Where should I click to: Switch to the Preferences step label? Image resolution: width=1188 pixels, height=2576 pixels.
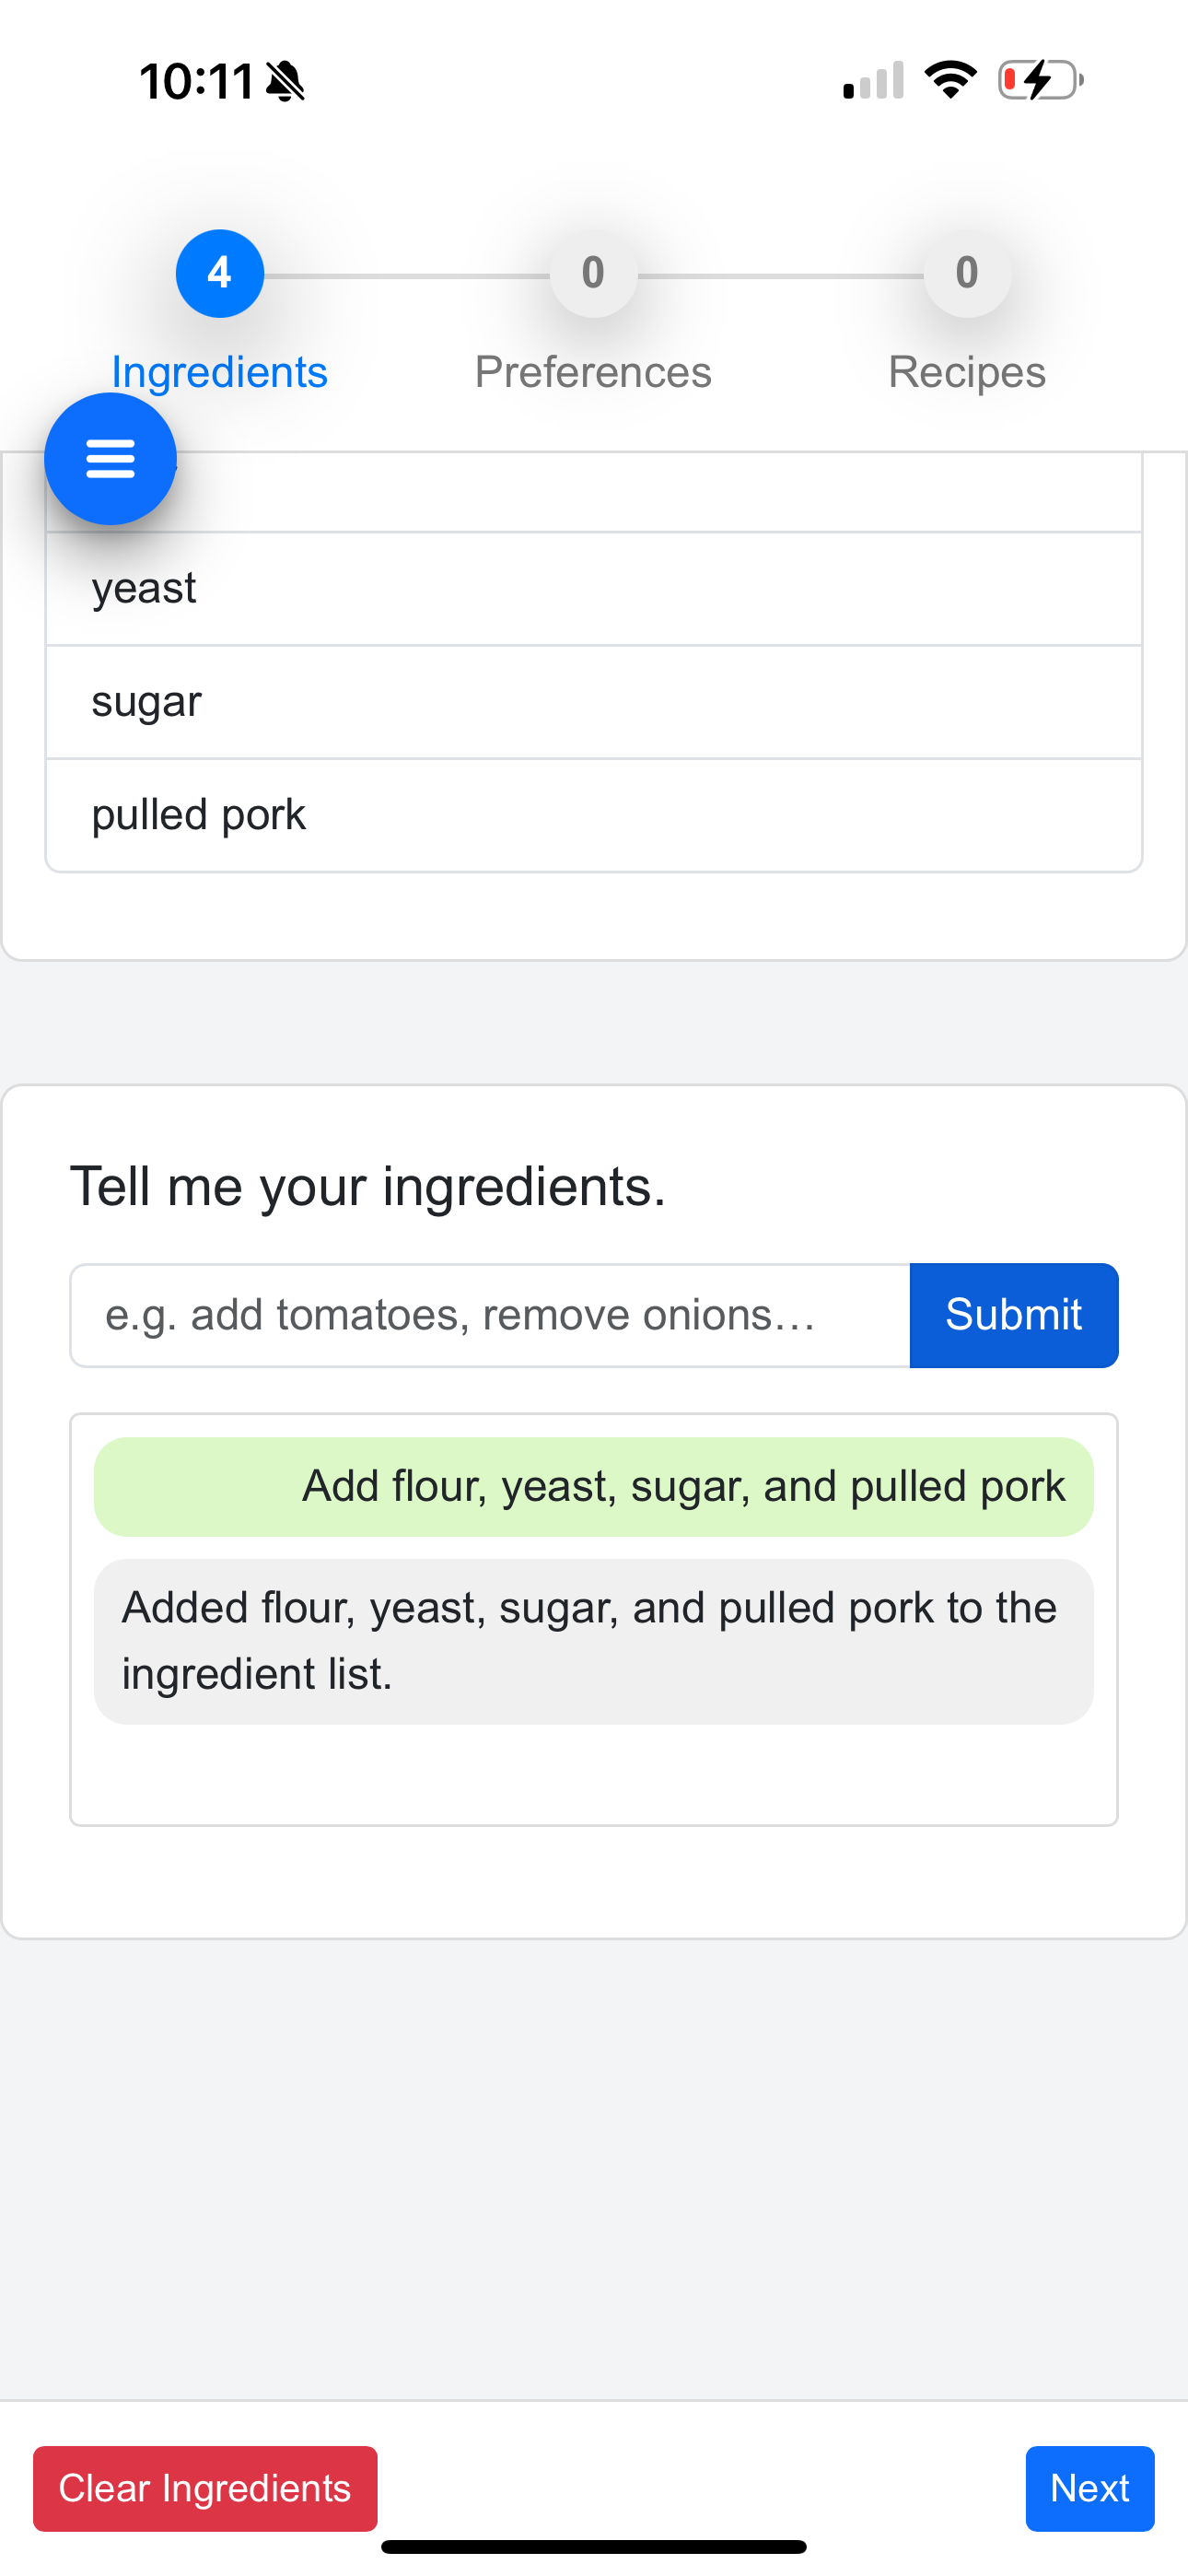(x=593, y=372)
